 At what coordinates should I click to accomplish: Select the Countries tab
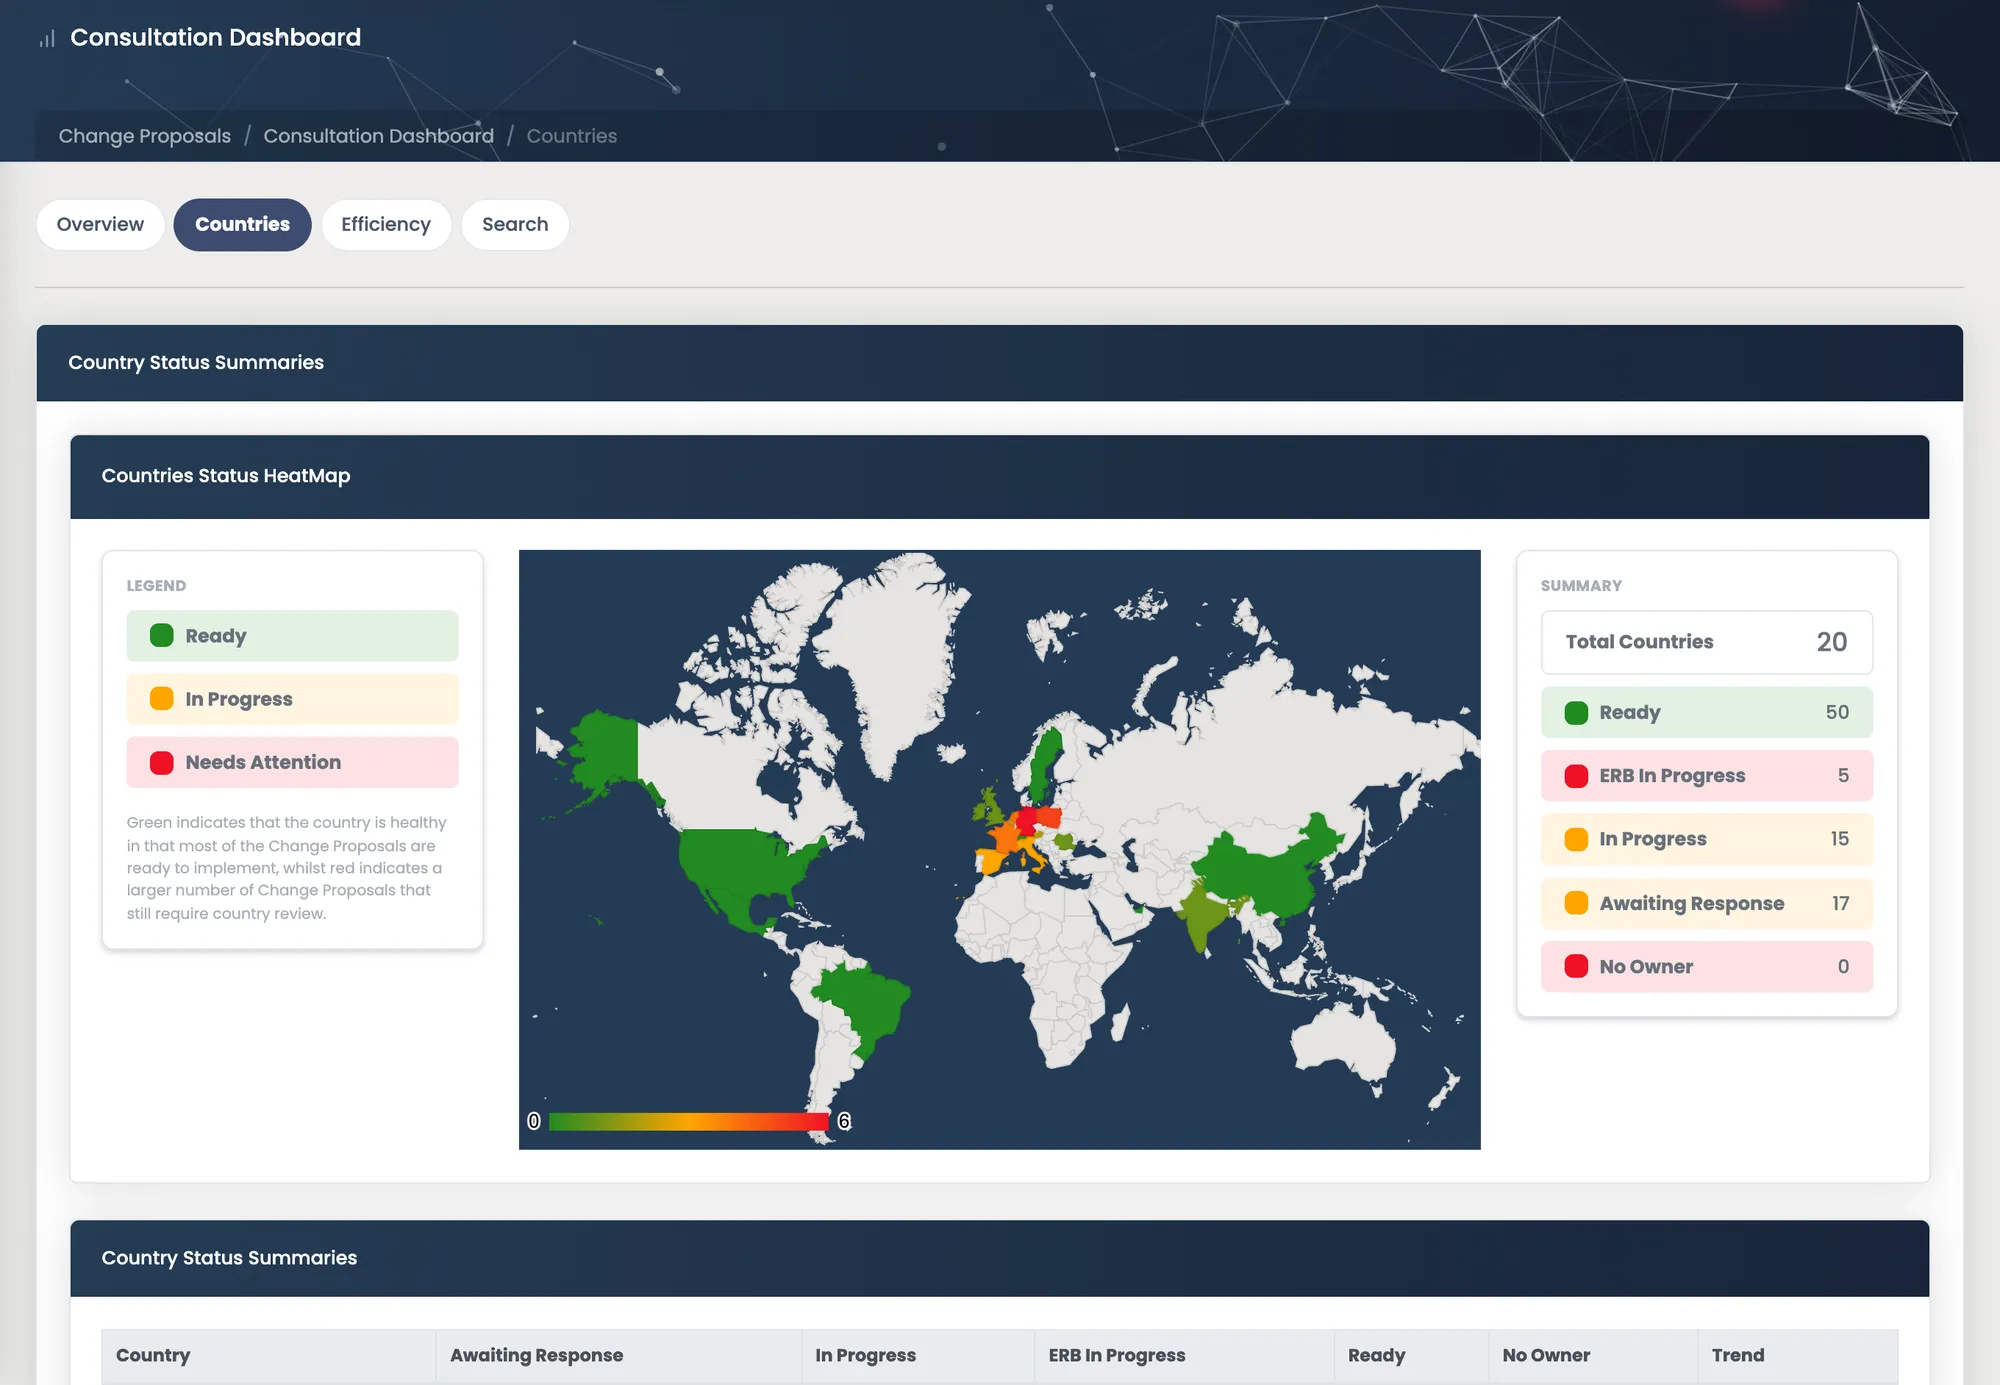[x=242, y=224]
